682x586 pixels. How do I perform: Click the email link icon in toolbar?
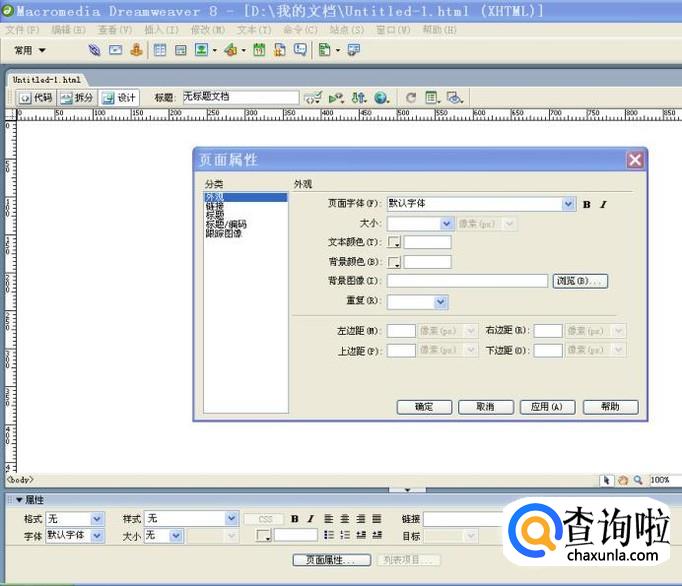tap(115, 50)
